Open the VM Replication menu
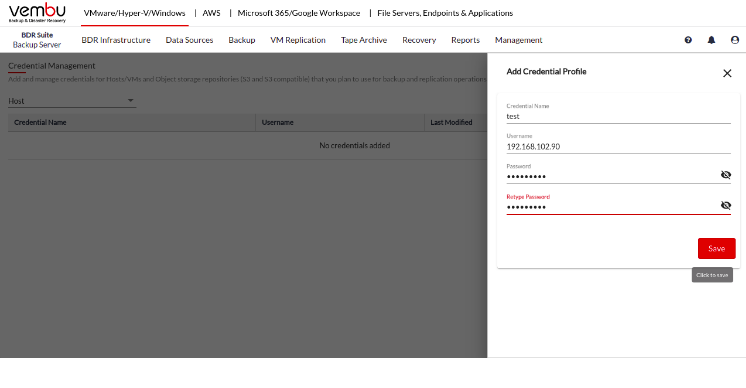This screenshot has height=388, width=746. pyautogui.click(x=298, y=40)
